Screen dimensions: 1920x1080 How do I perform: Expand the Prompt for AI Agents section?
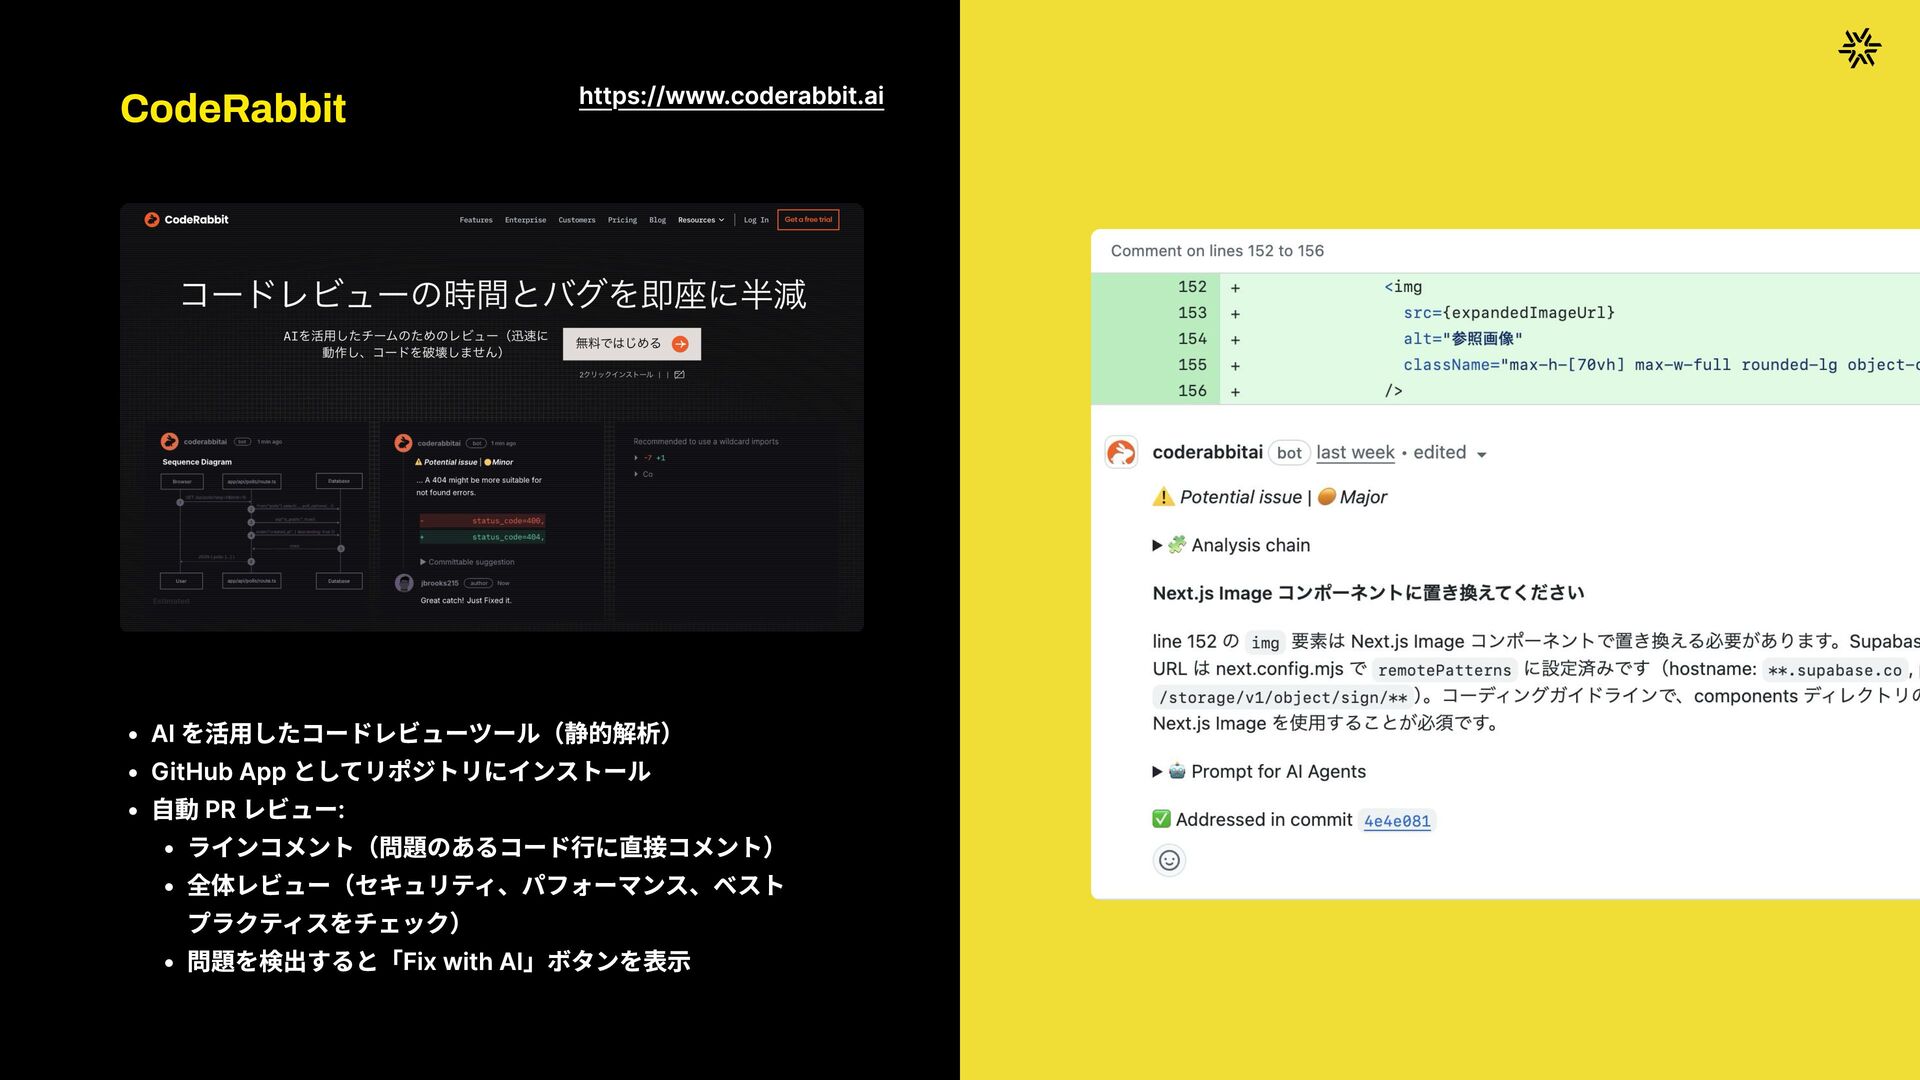coord(1157,771)
